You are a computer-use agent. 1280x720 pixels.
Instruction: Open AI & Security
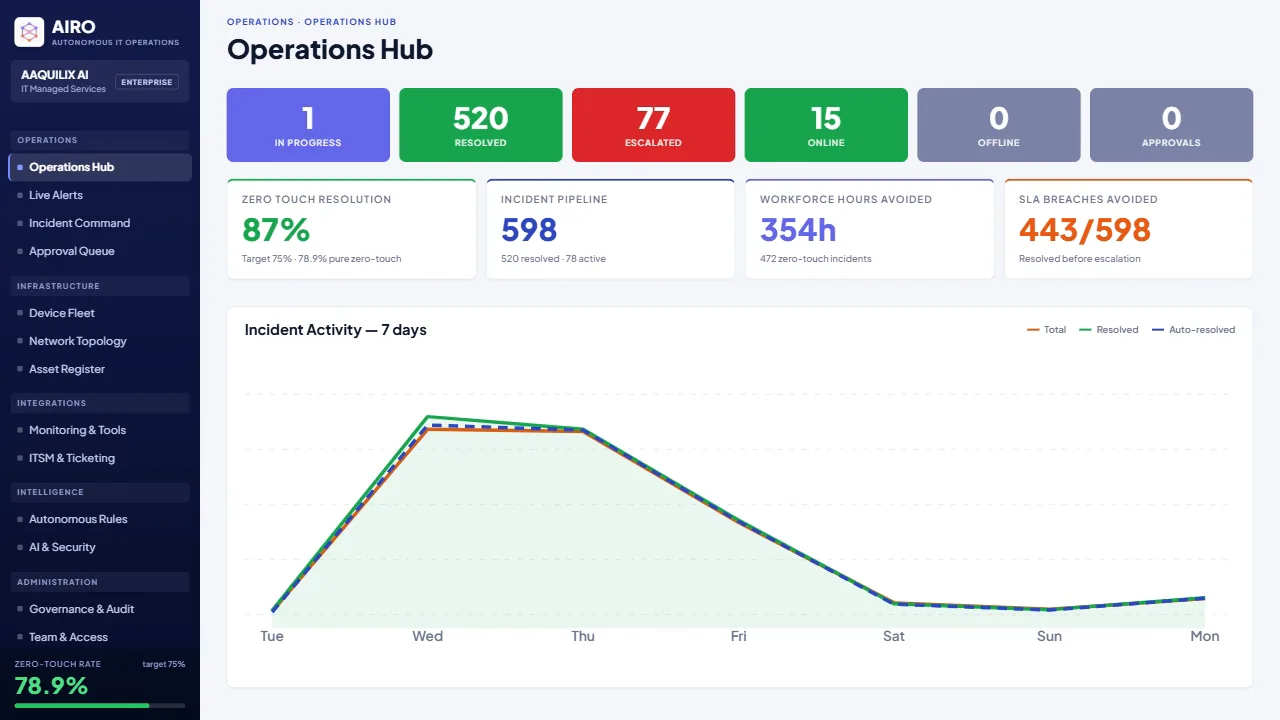(100, 547)
